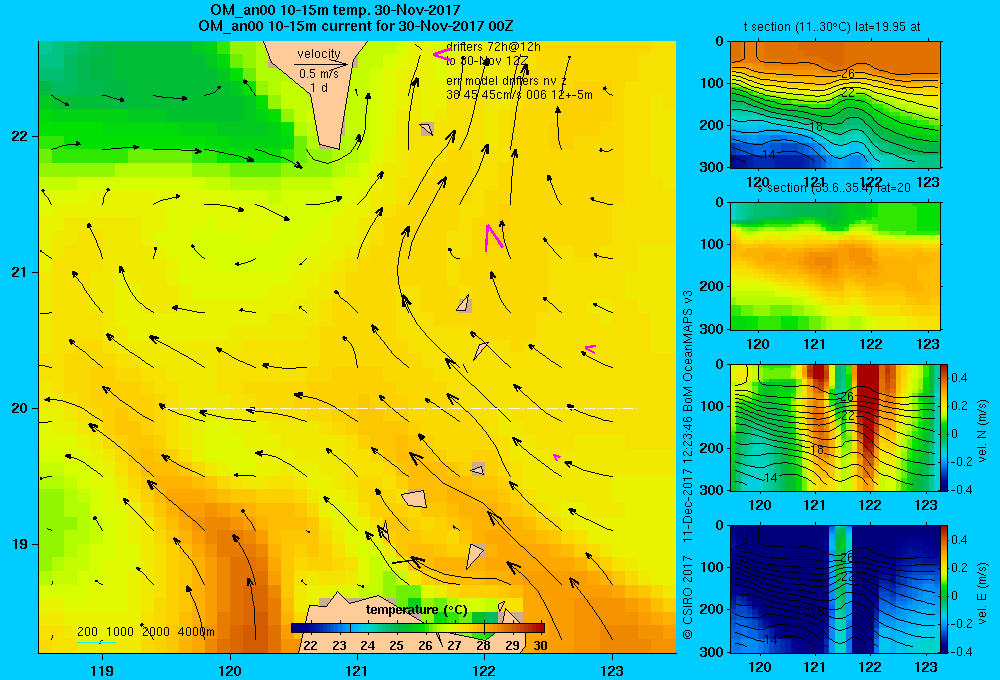Click longitude label '119' on main map axis
The height and width of the screenshot is (680, 1000).
point(102,670)
